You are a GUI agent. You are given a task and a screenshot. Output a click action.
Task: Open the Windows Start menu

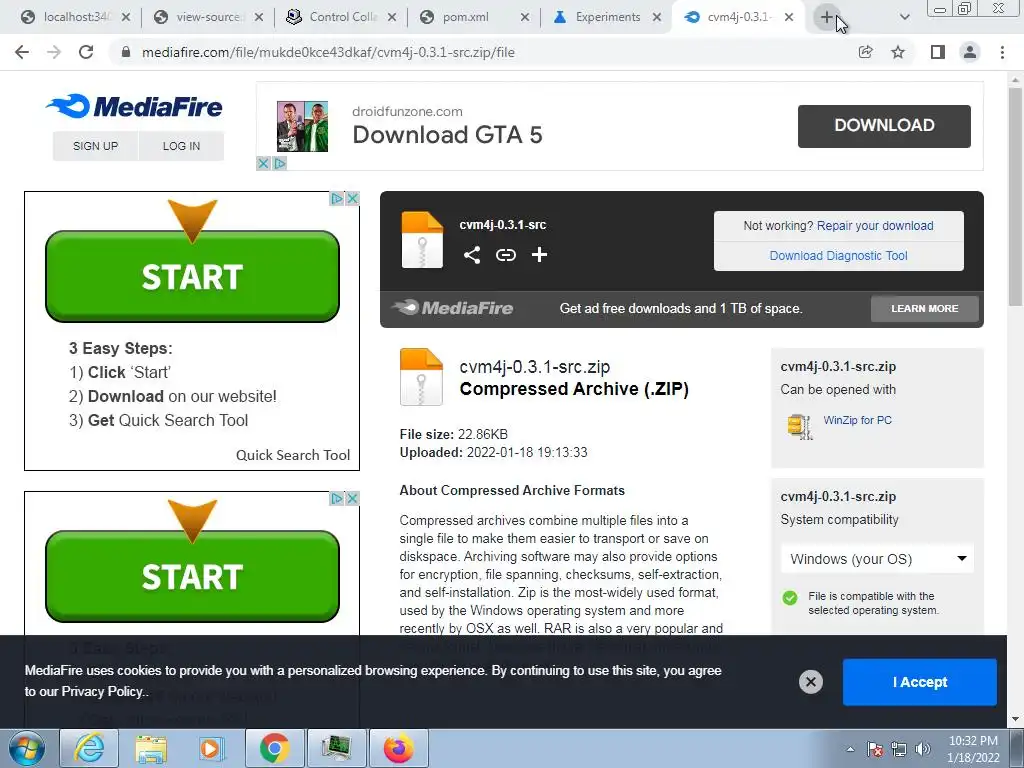tap(26, 748)
